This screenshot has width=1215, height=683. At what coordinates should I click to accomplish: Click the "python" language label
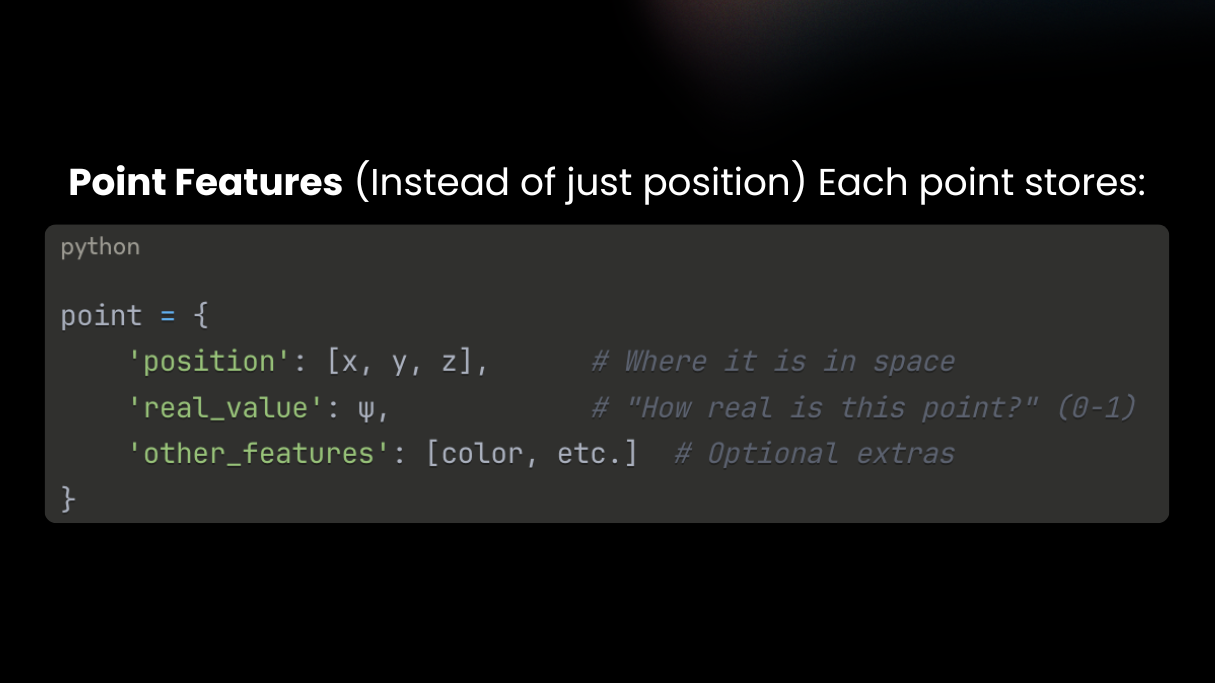pyautogui.click(x=100, y=247)
